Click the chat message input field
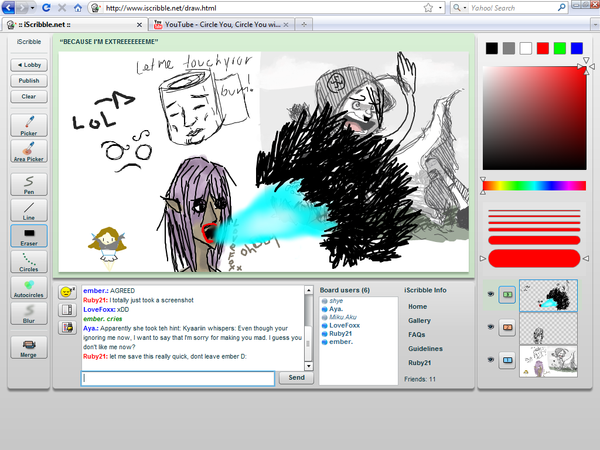Viewport: 600px width, 450px height. (178, 378)
